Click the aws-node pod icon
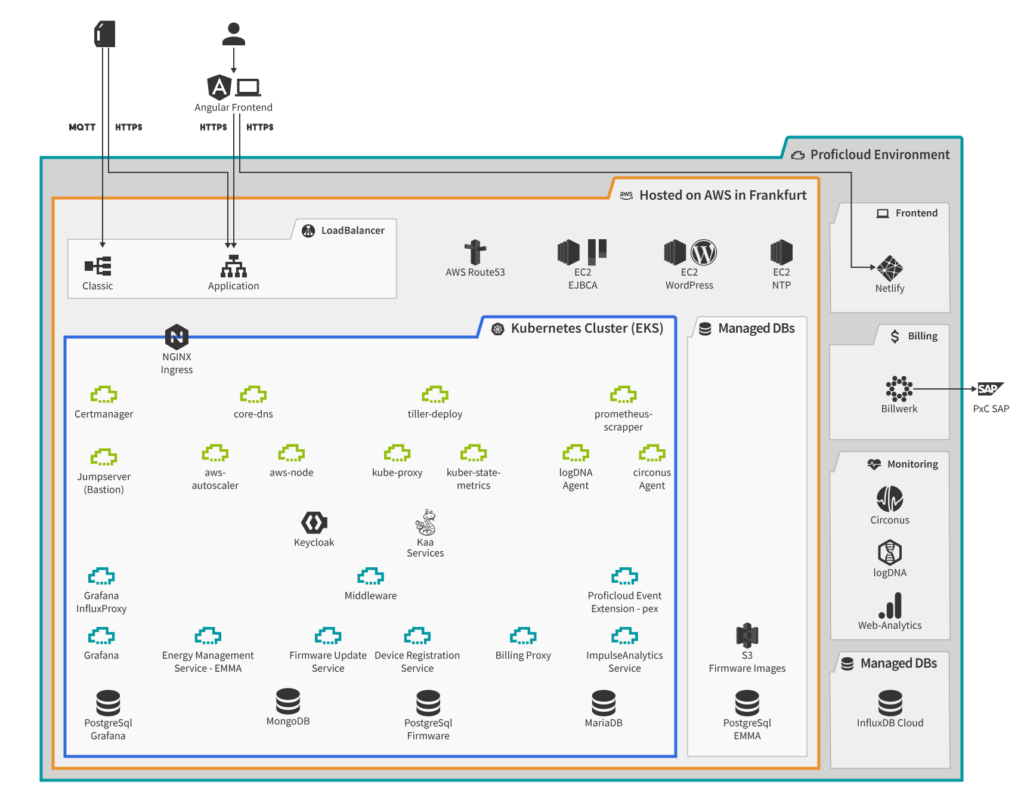The width and height of the screenshot is (1024, 794). 291,453
